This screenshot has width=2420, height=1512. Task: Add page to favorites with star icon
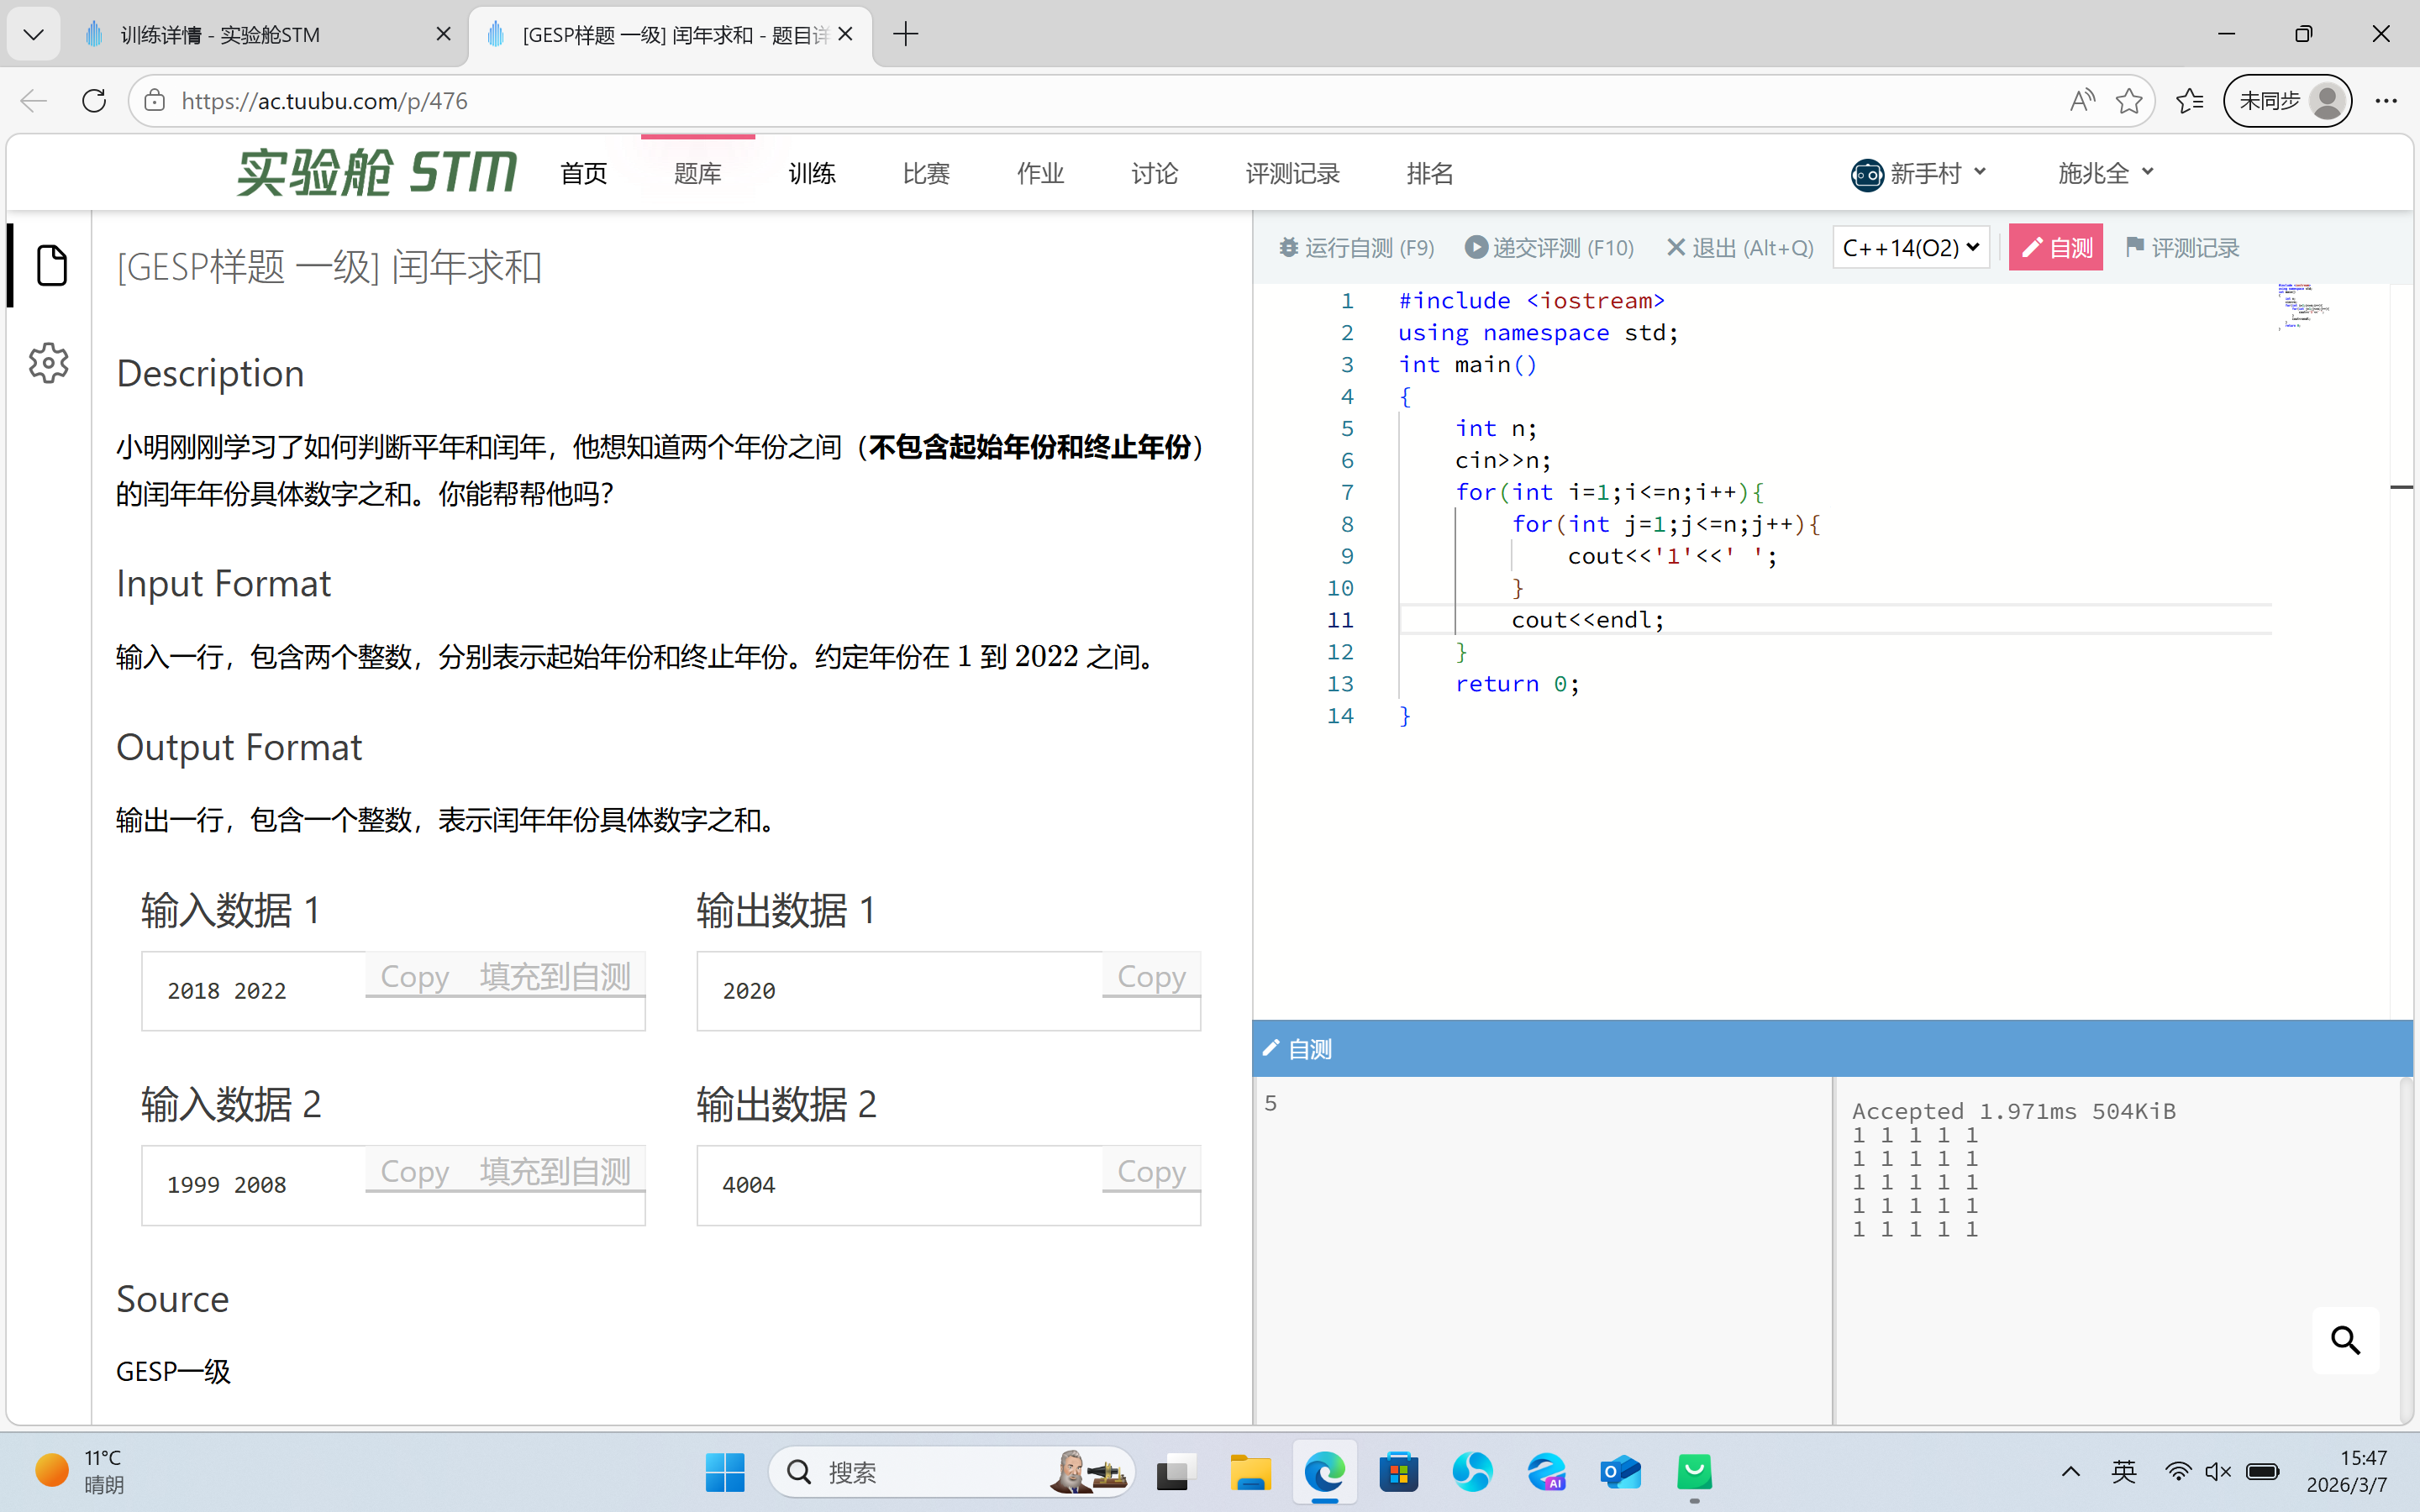tap(2129, 101)
